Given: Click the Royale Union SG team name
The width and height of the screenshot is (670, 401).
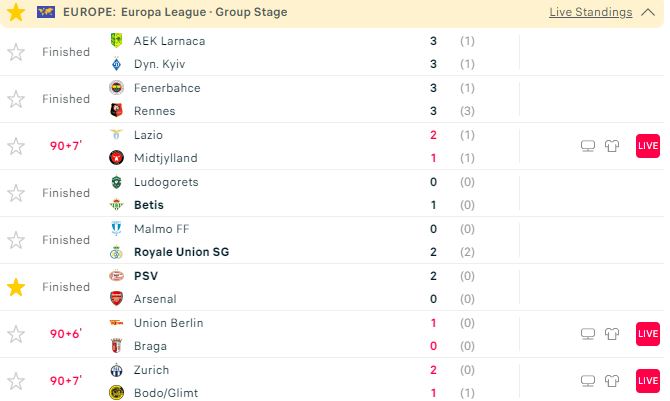Looking at the screenshot, I should click(x=181, y=252).
